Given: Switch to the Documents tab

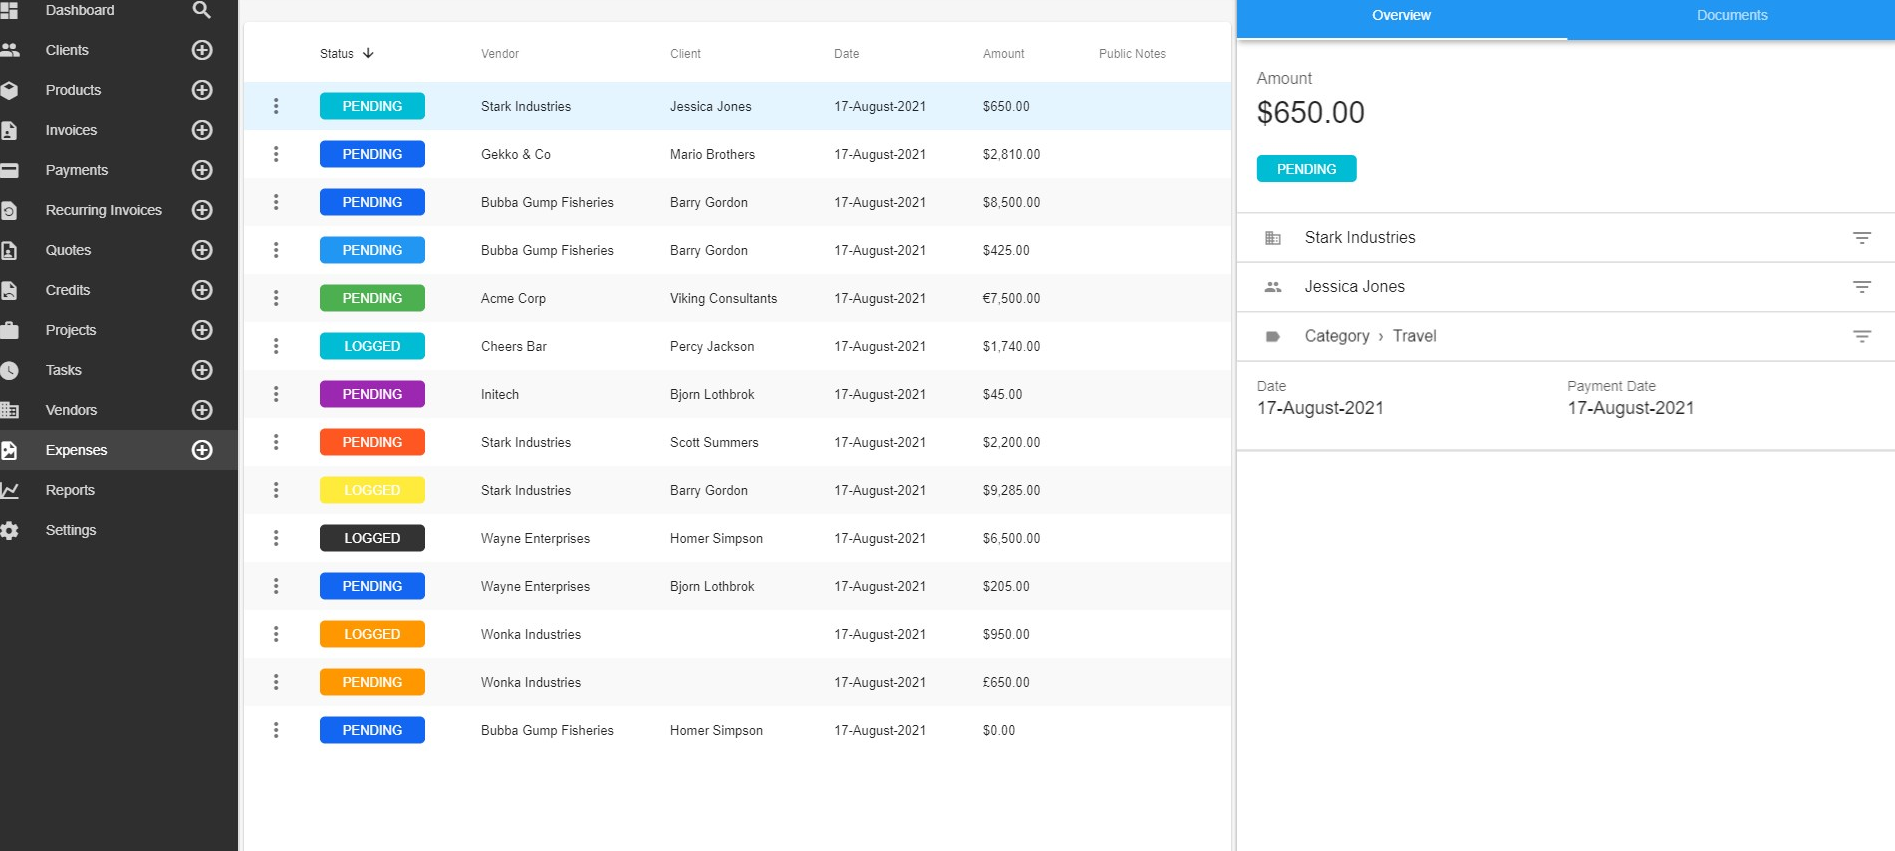Looking at the screenshot, I should pyautogui.click(x=1731, y=16).
